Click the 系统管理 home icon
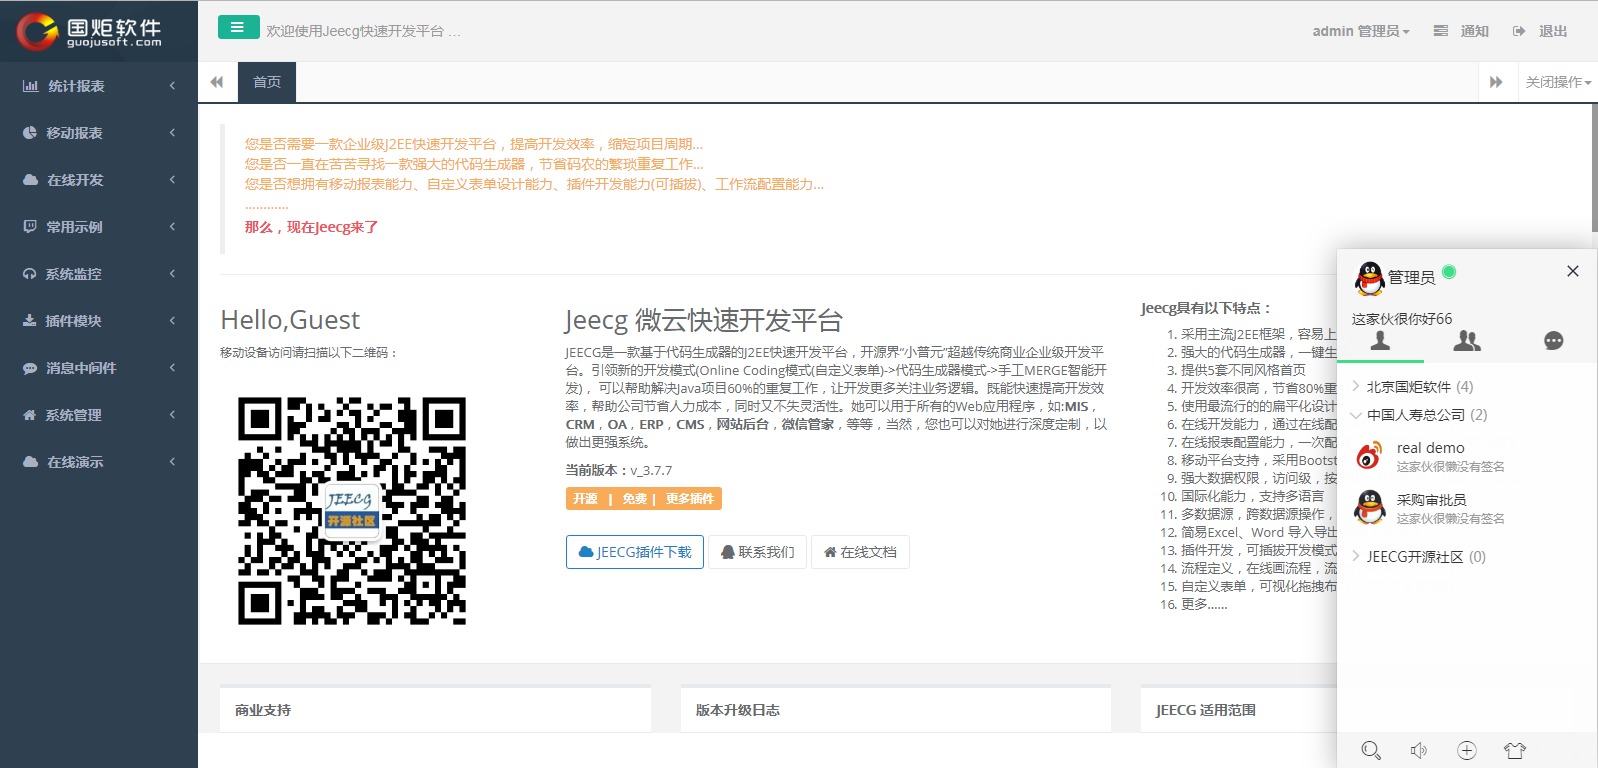This screenshot has width=1598, height=768. tap(30, 415)
